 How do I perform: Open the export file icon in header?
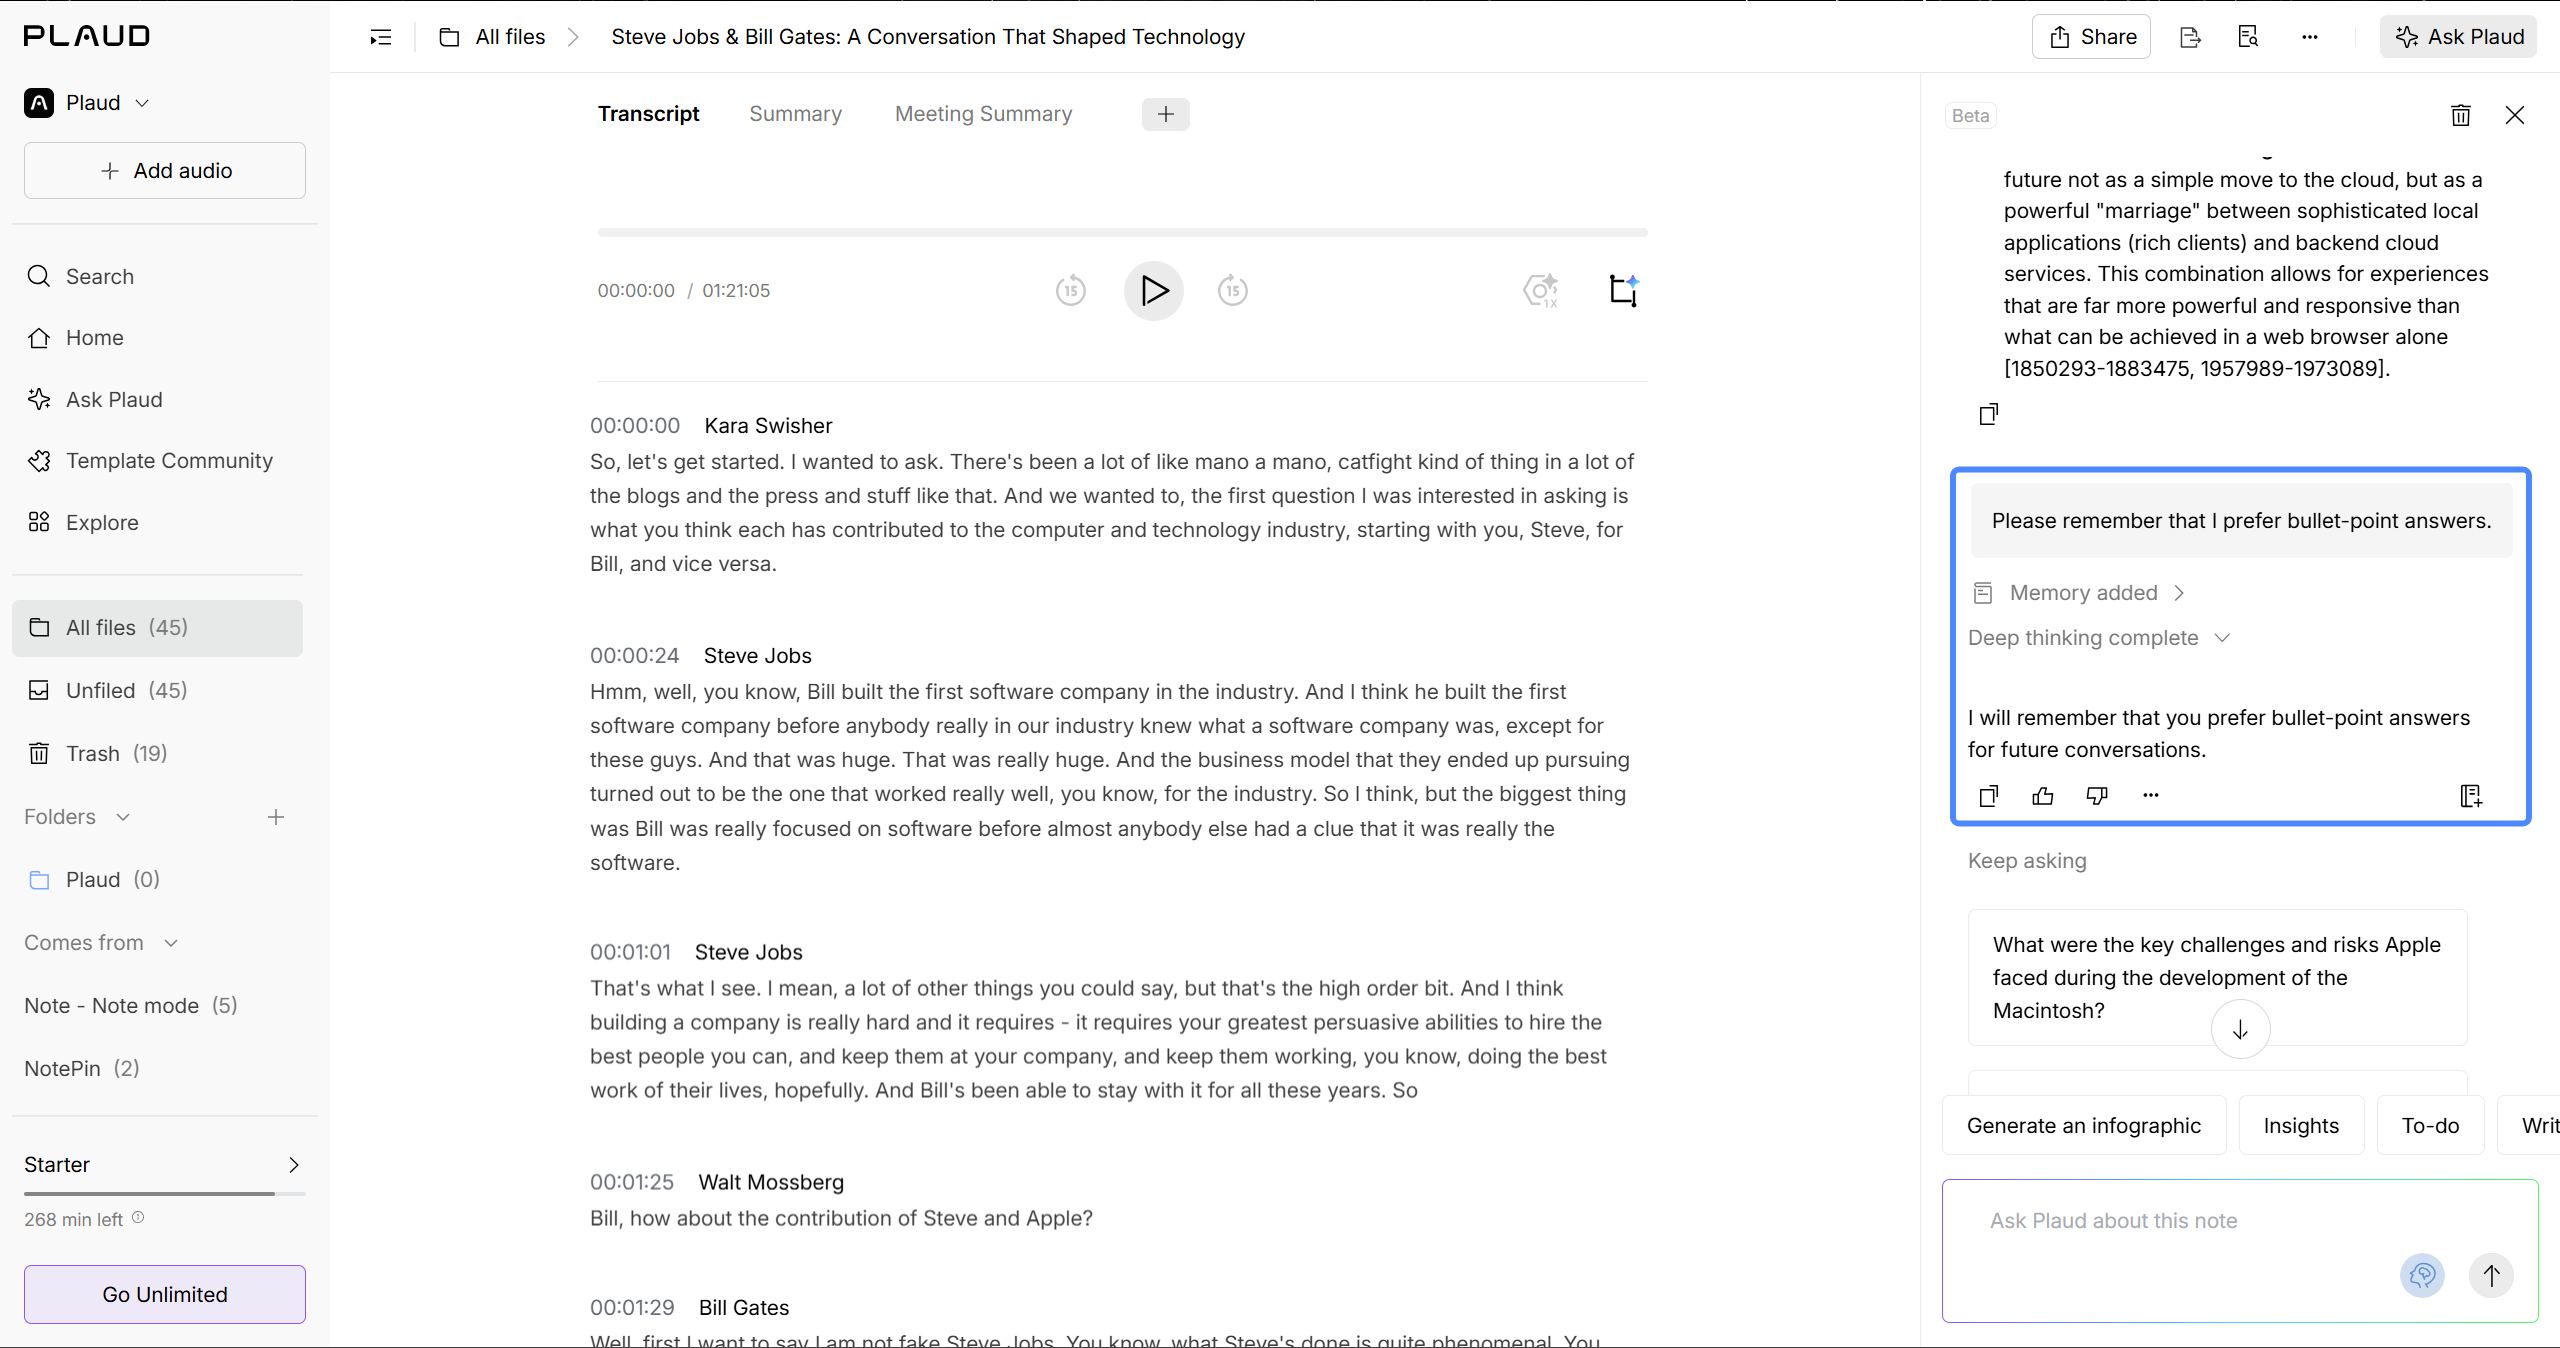(2190, 37)
